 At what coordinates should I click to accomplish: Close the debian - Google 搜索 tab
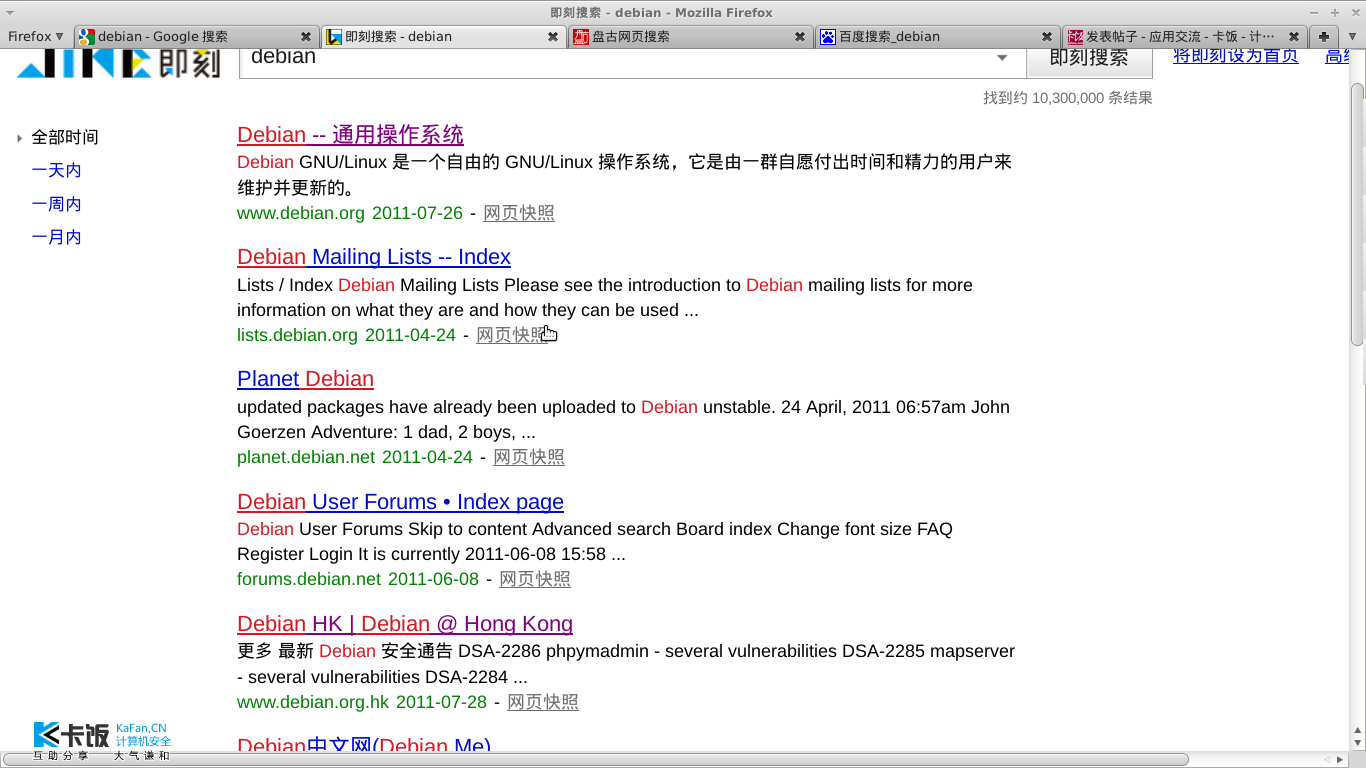click(x=306, y=36)
